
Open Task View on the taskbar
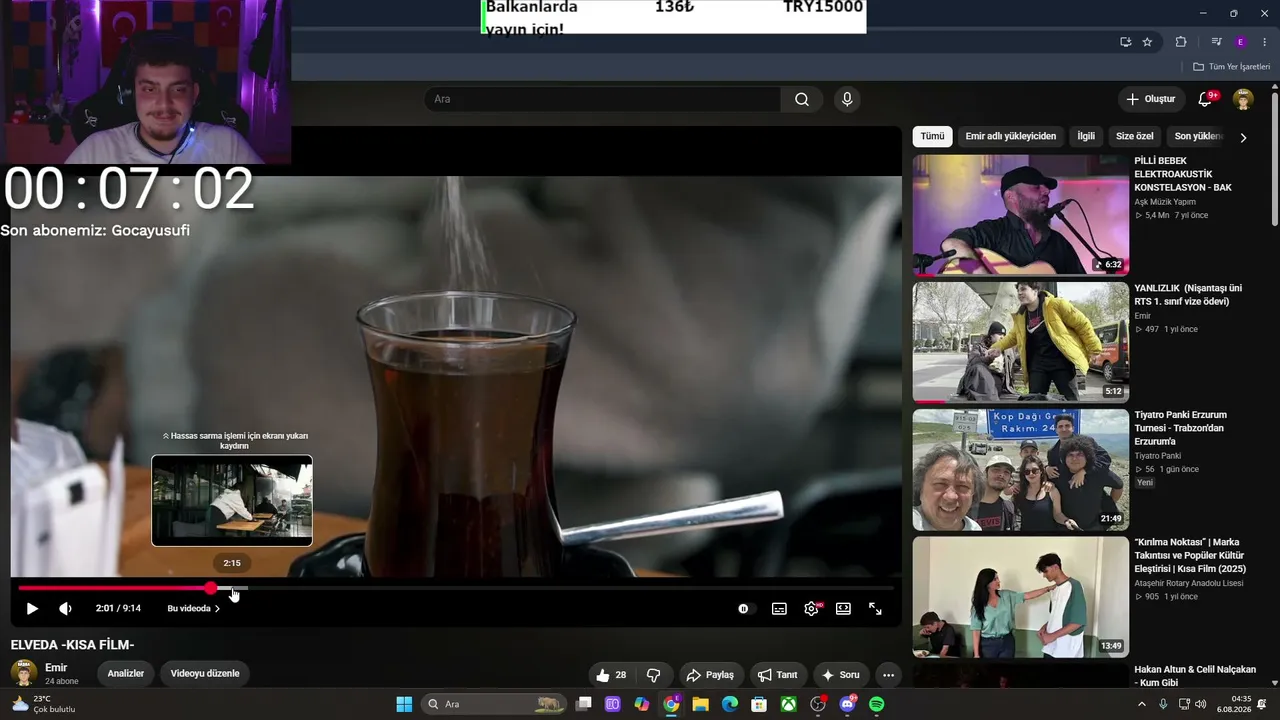pos(584,704)
